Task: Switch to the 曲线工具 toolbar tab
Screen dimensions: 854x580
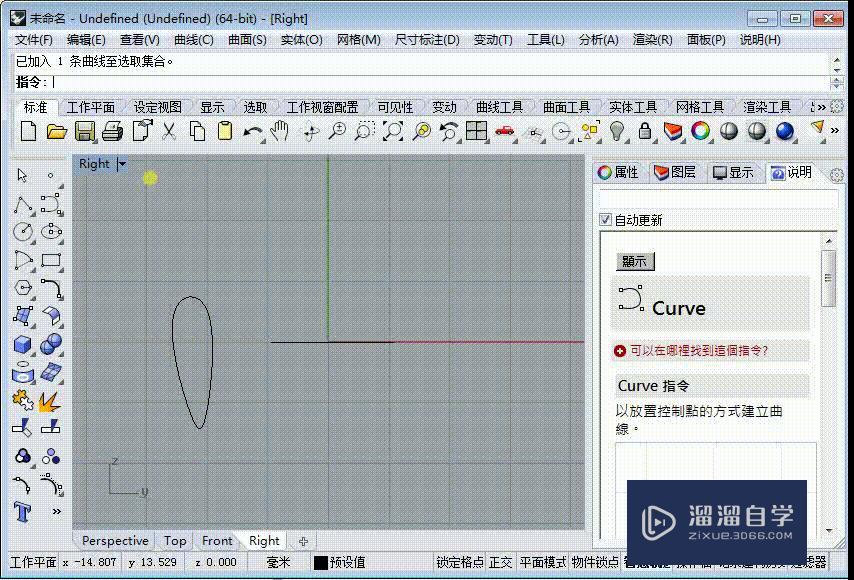Action: (x=499, y=107)
